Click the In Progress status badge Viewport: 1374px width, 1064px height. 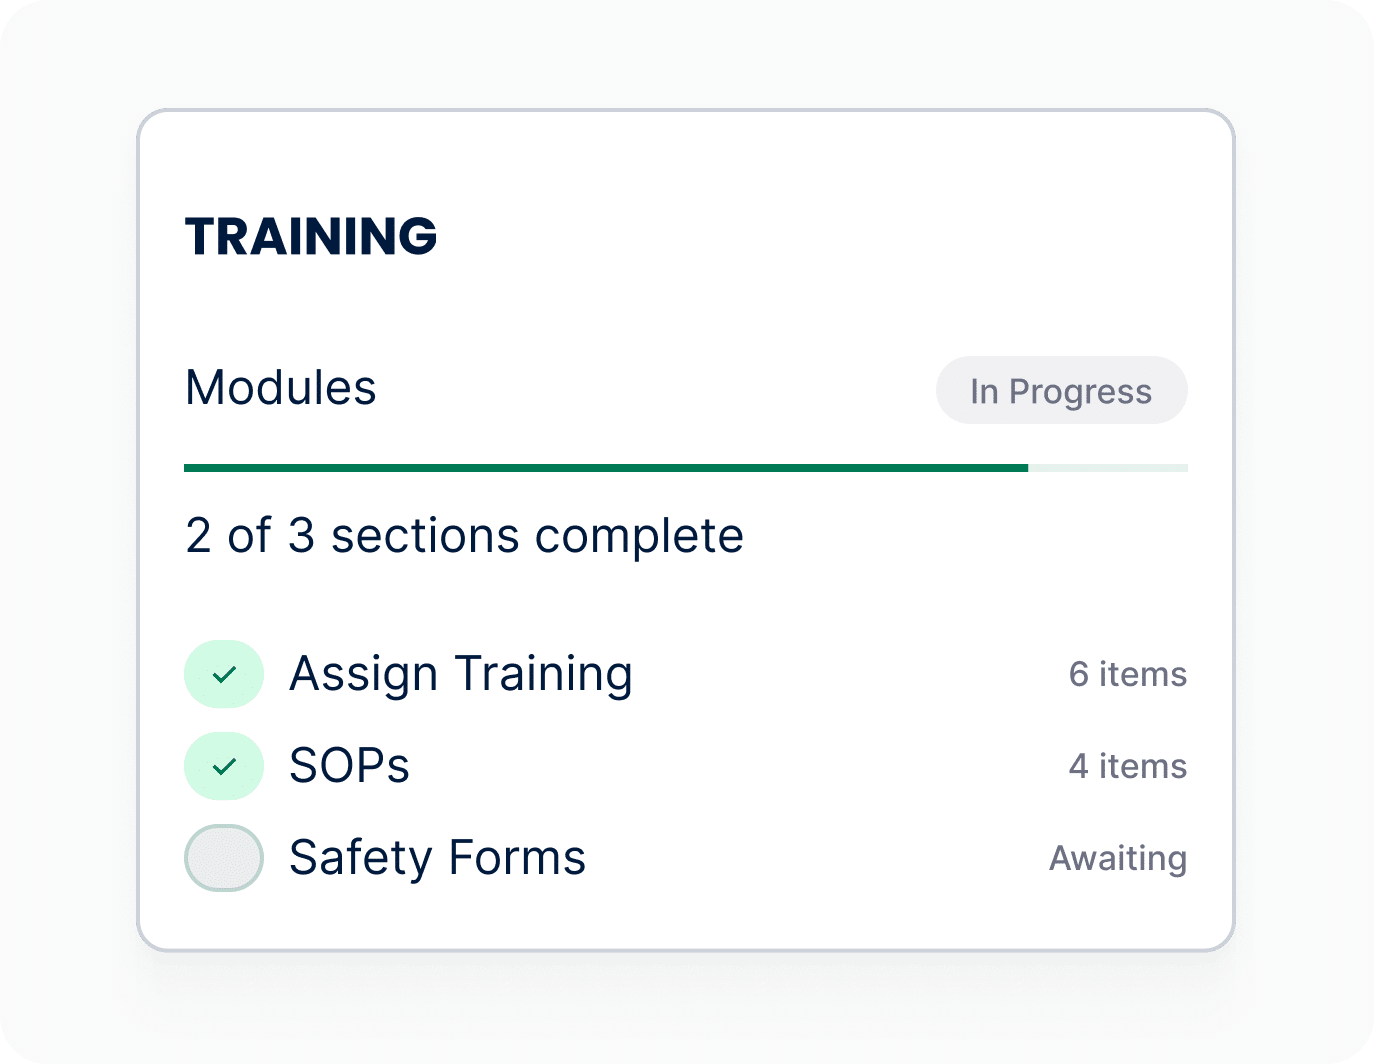[x=1061, y=390]
